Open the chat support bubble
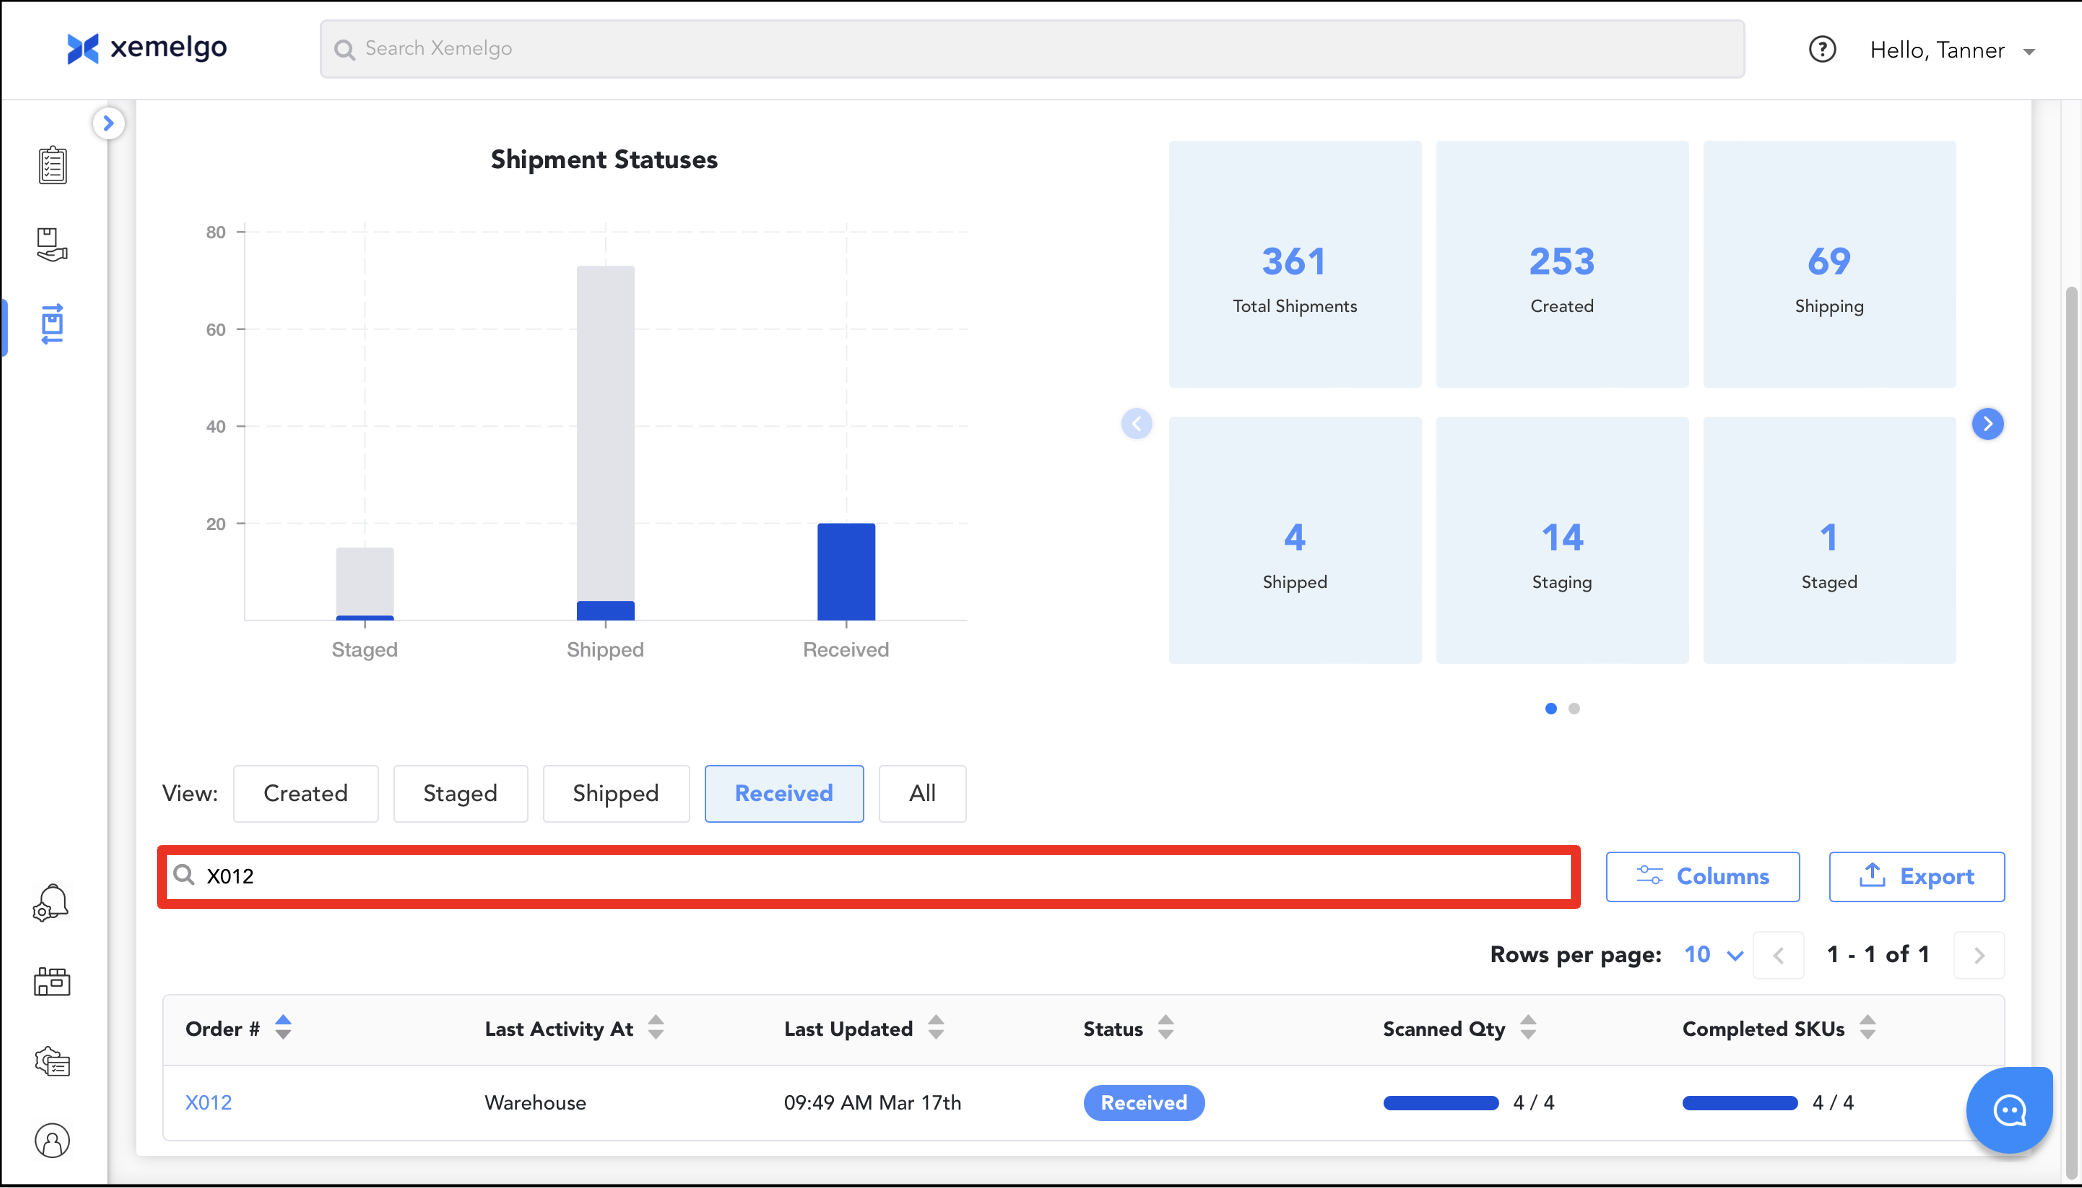The height and width of the screenshot is (1188, 2082). [x=2009, y=1110]
